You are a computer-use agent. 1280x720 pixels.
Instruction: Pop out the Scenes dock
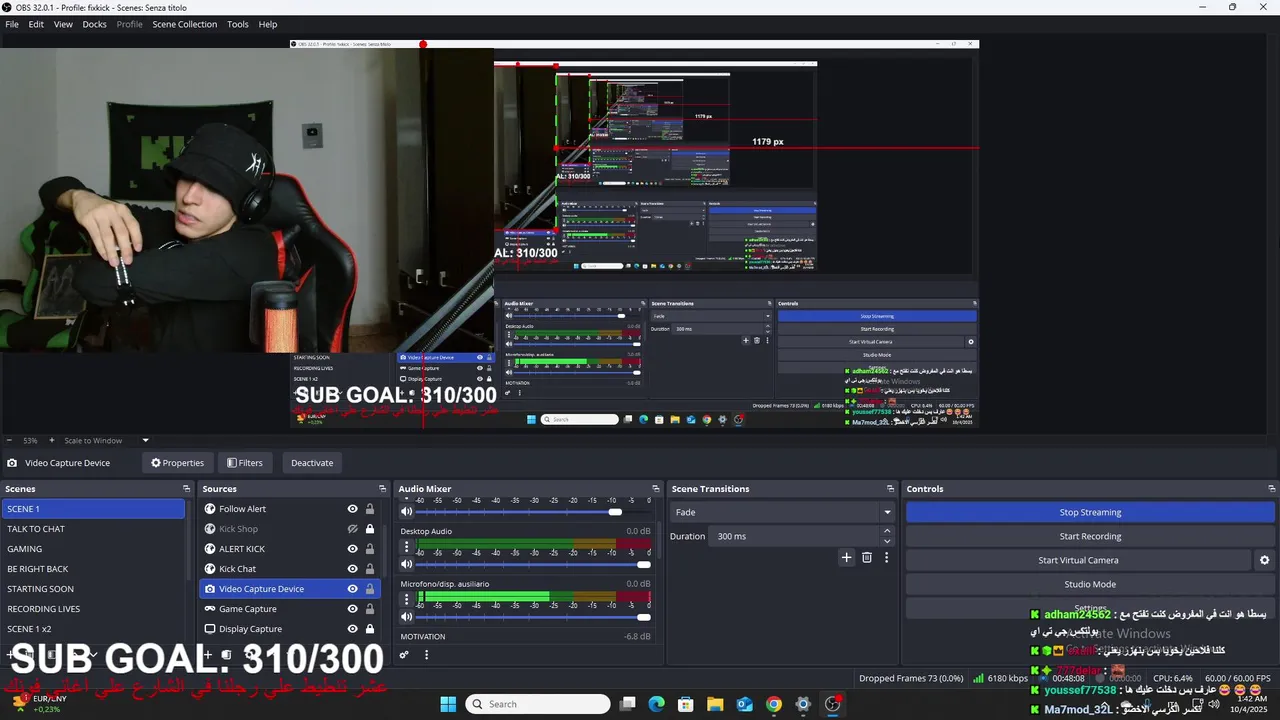186,489
